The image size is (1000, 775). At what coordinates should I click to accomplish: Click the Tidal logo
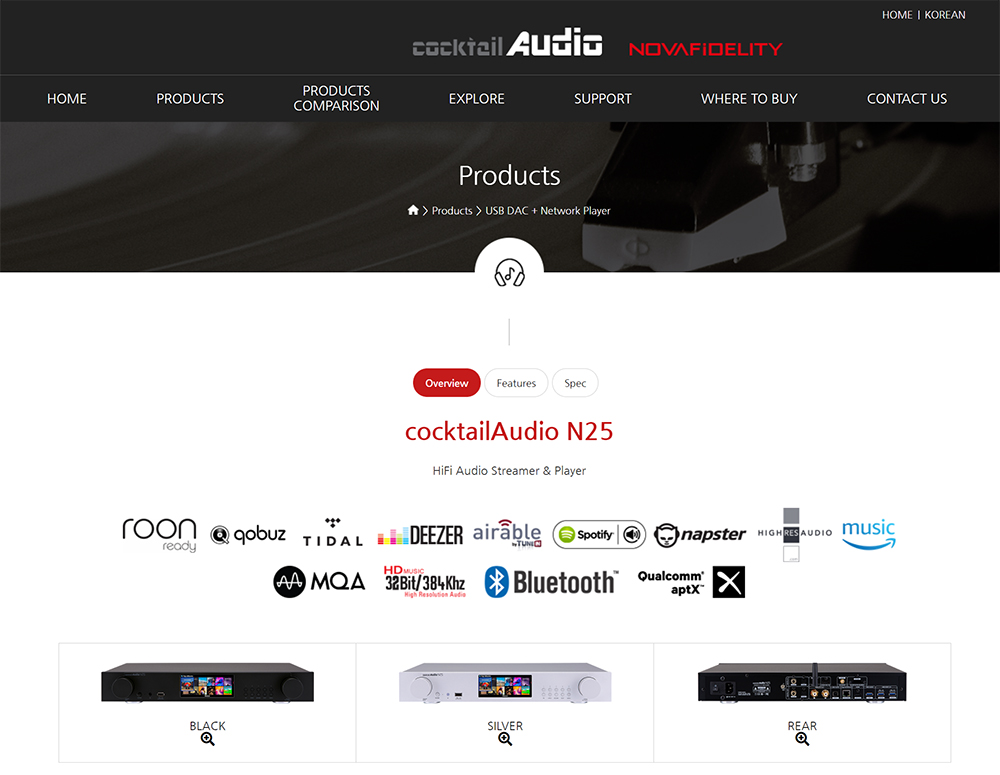click(x=332, y=533)
